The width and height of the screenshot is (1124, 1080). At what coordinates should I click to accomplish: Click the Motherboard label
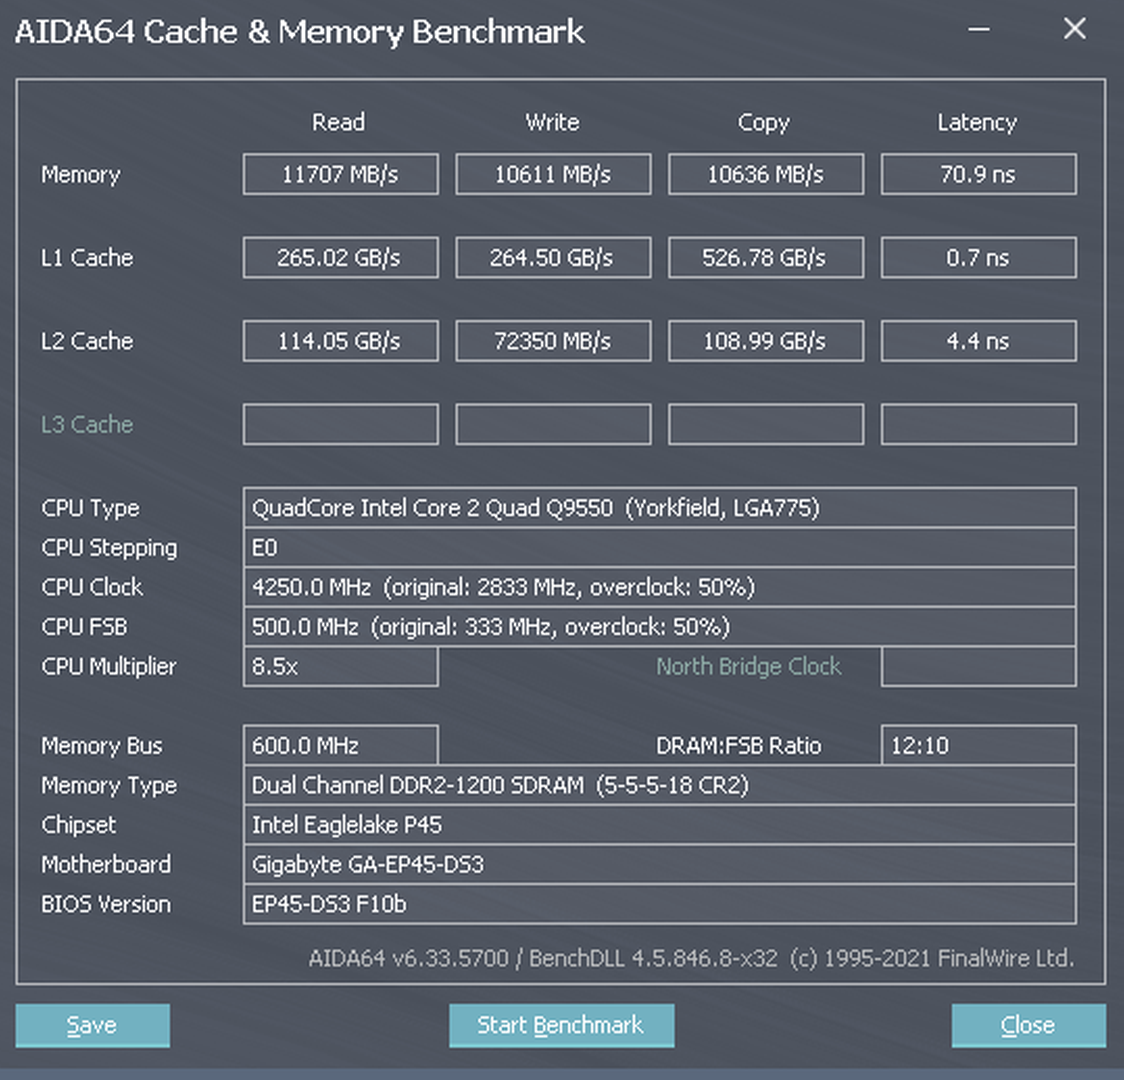pos(106,865)
